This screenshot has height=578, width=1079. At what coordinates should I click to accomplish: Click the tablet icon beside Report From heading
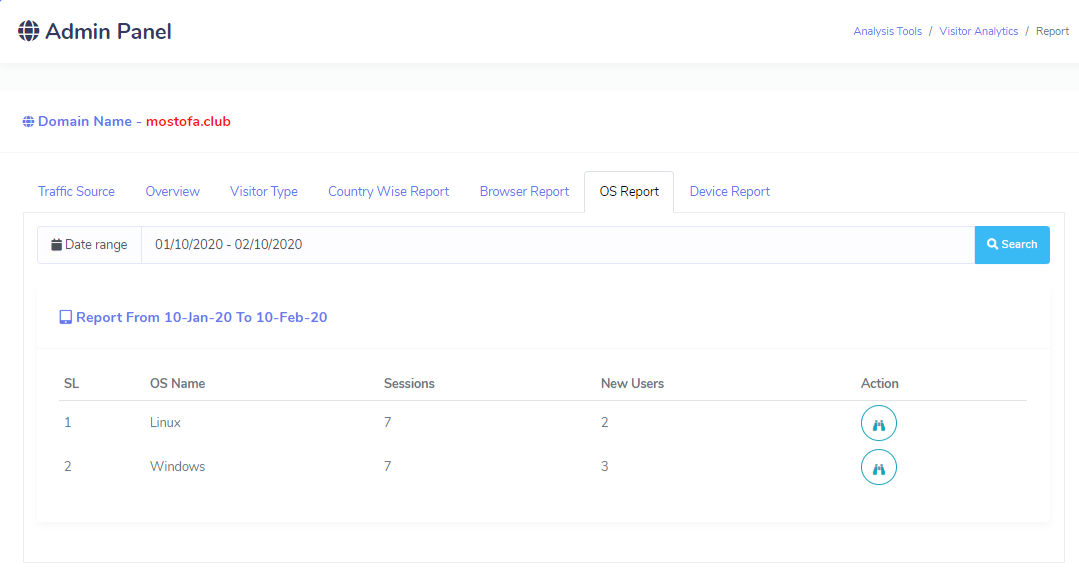pyautogui.click(x=66, y=318)
